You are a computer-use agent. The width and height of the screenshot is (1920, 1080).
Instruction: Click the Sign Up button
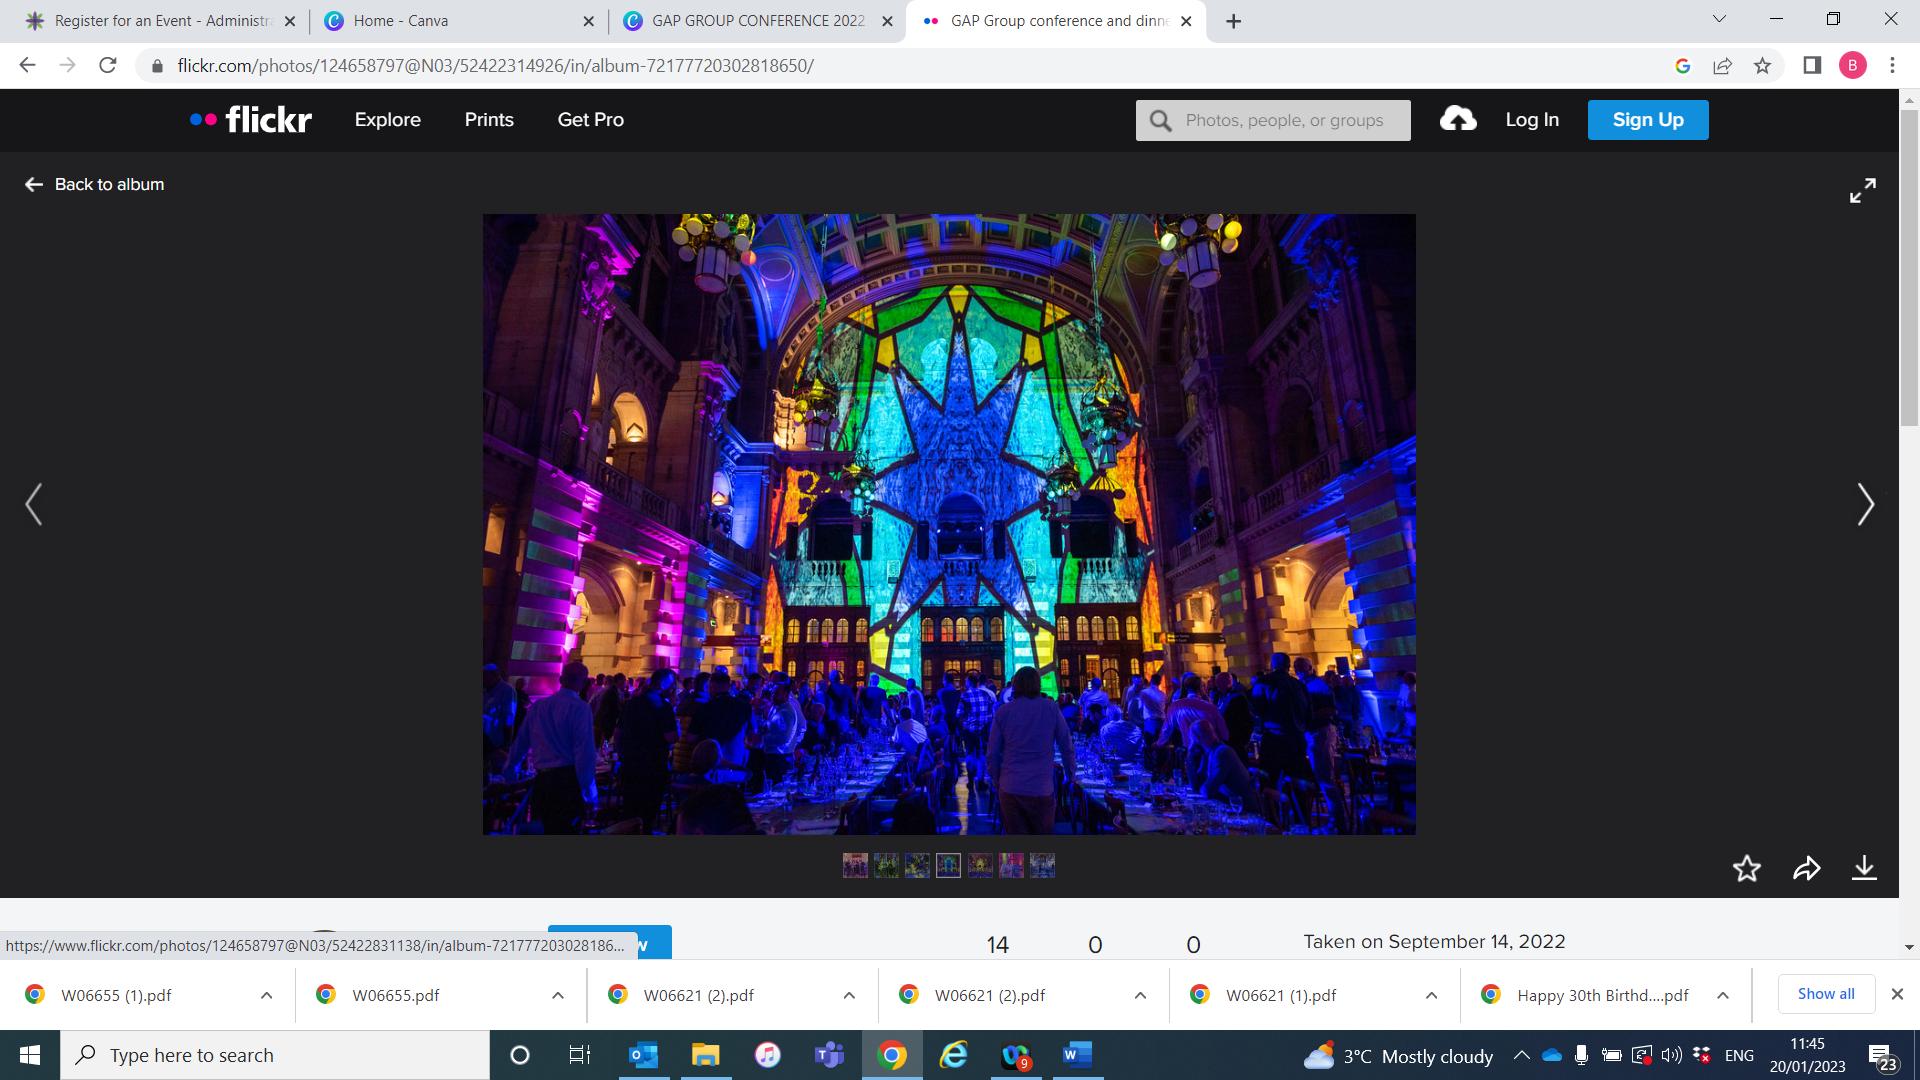1647,120
